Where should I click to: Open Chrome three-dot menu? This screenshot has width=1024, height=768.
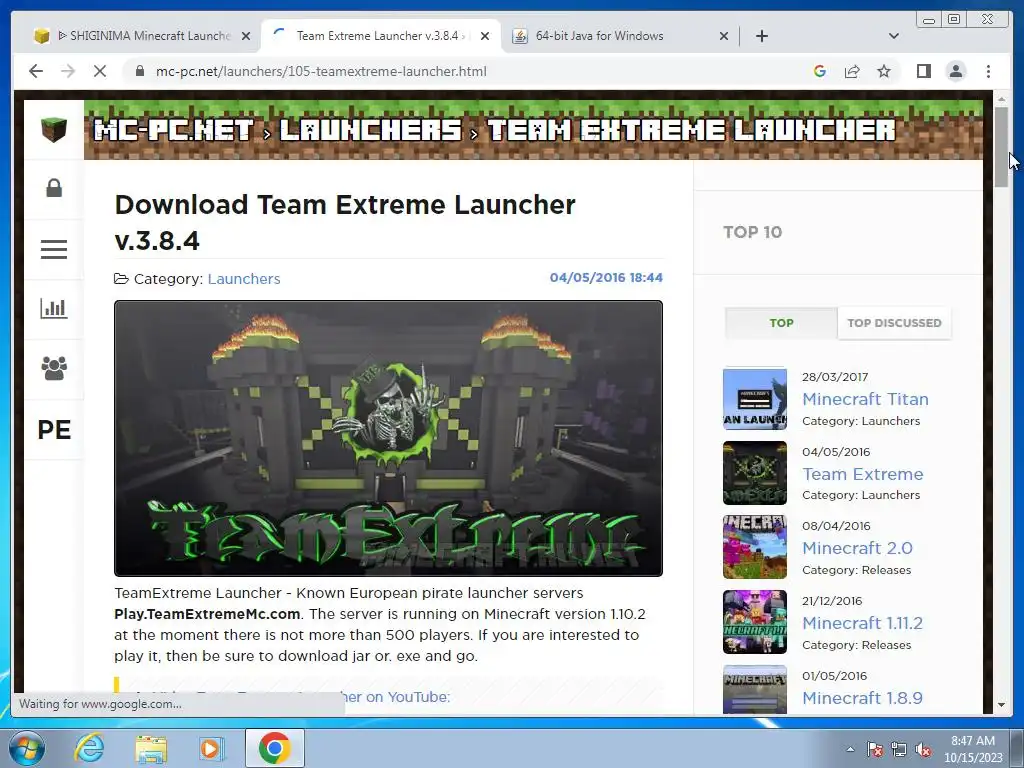click(x=988, y=71)
